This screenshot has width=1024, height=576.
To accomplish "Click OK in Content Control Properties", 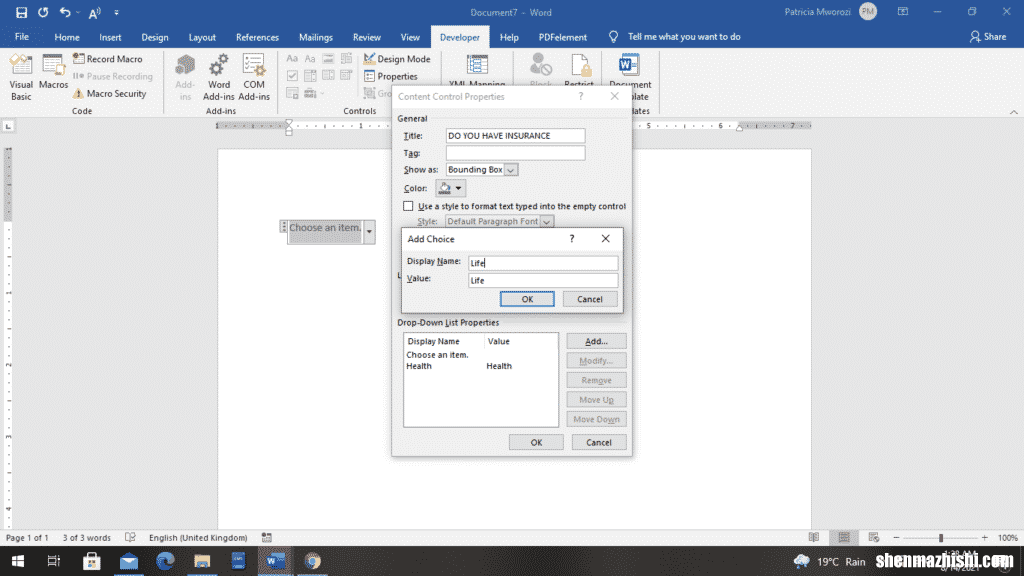I will pyautogui.click(x=536, y=442).
